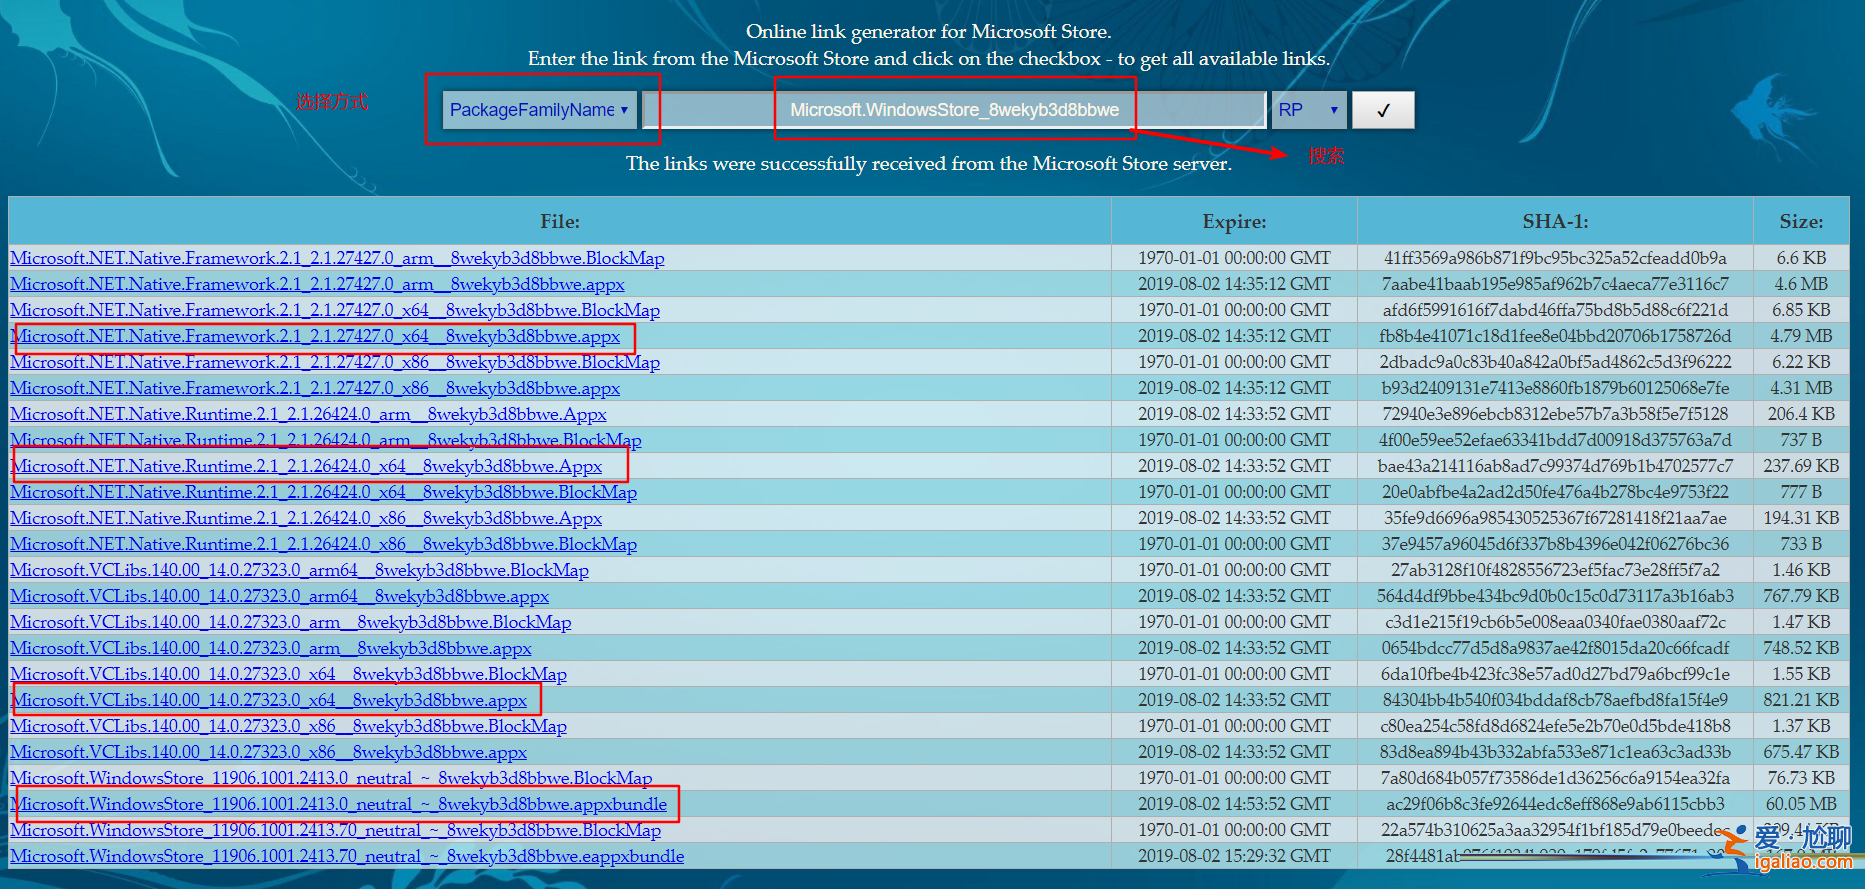Click the File column header
The width and height of the screenshot is (1865, 889).
pos(559,222)
